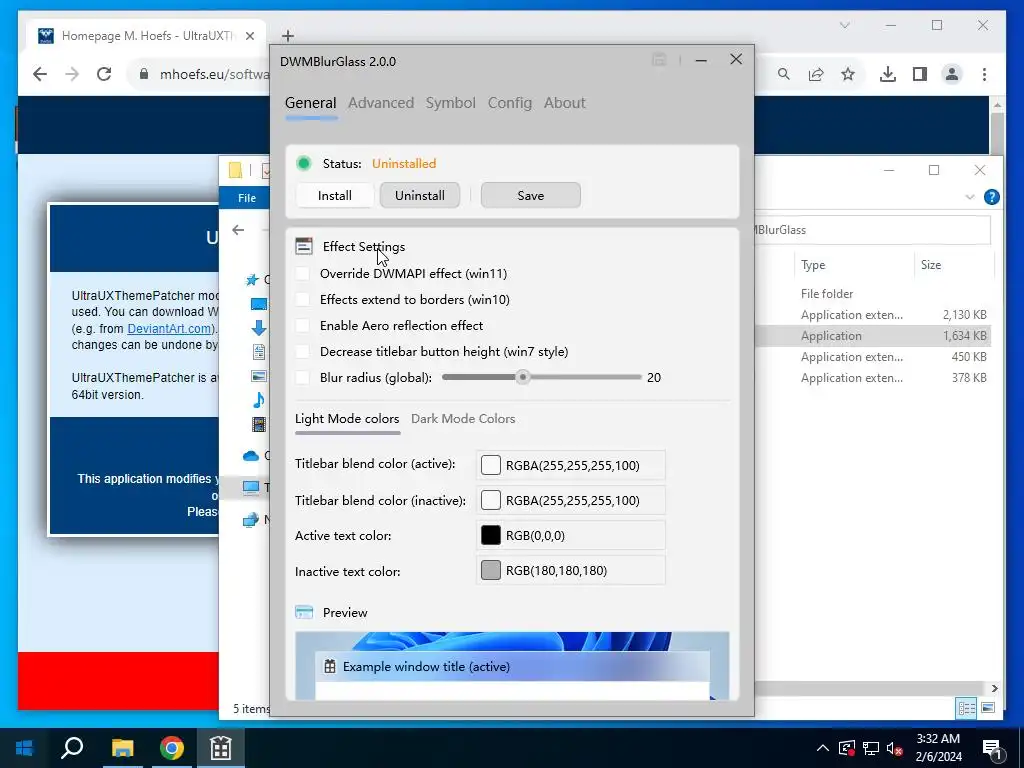Open the Config tab
1024x768 pixels.
click(510, 103)
